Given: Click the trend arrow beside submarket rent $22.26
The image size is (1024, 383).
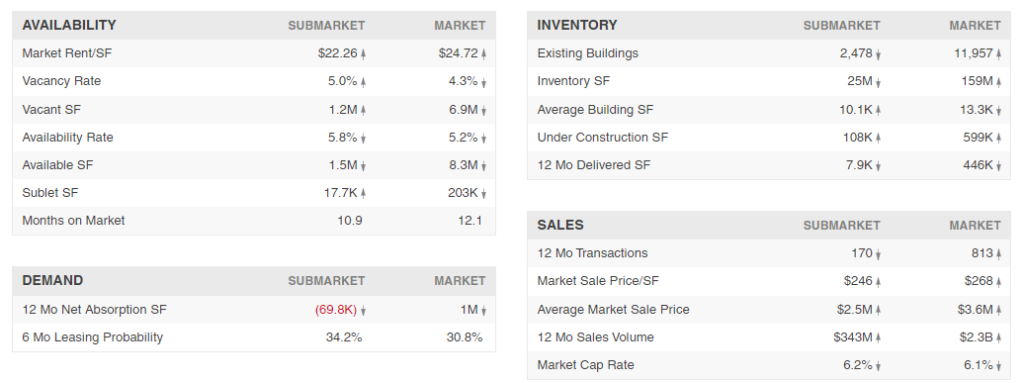Looking at the screenshot, I should point(363,54).
